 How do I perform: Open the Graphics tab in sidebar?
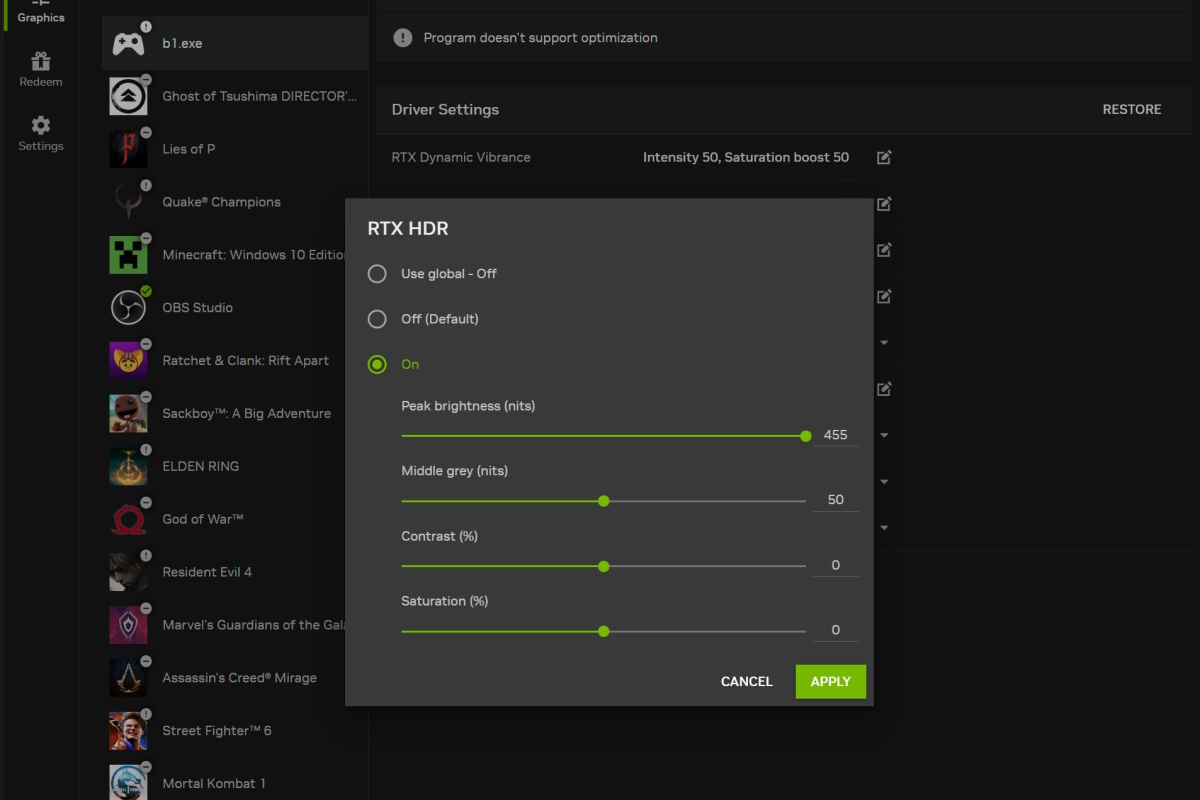(41, 14)
